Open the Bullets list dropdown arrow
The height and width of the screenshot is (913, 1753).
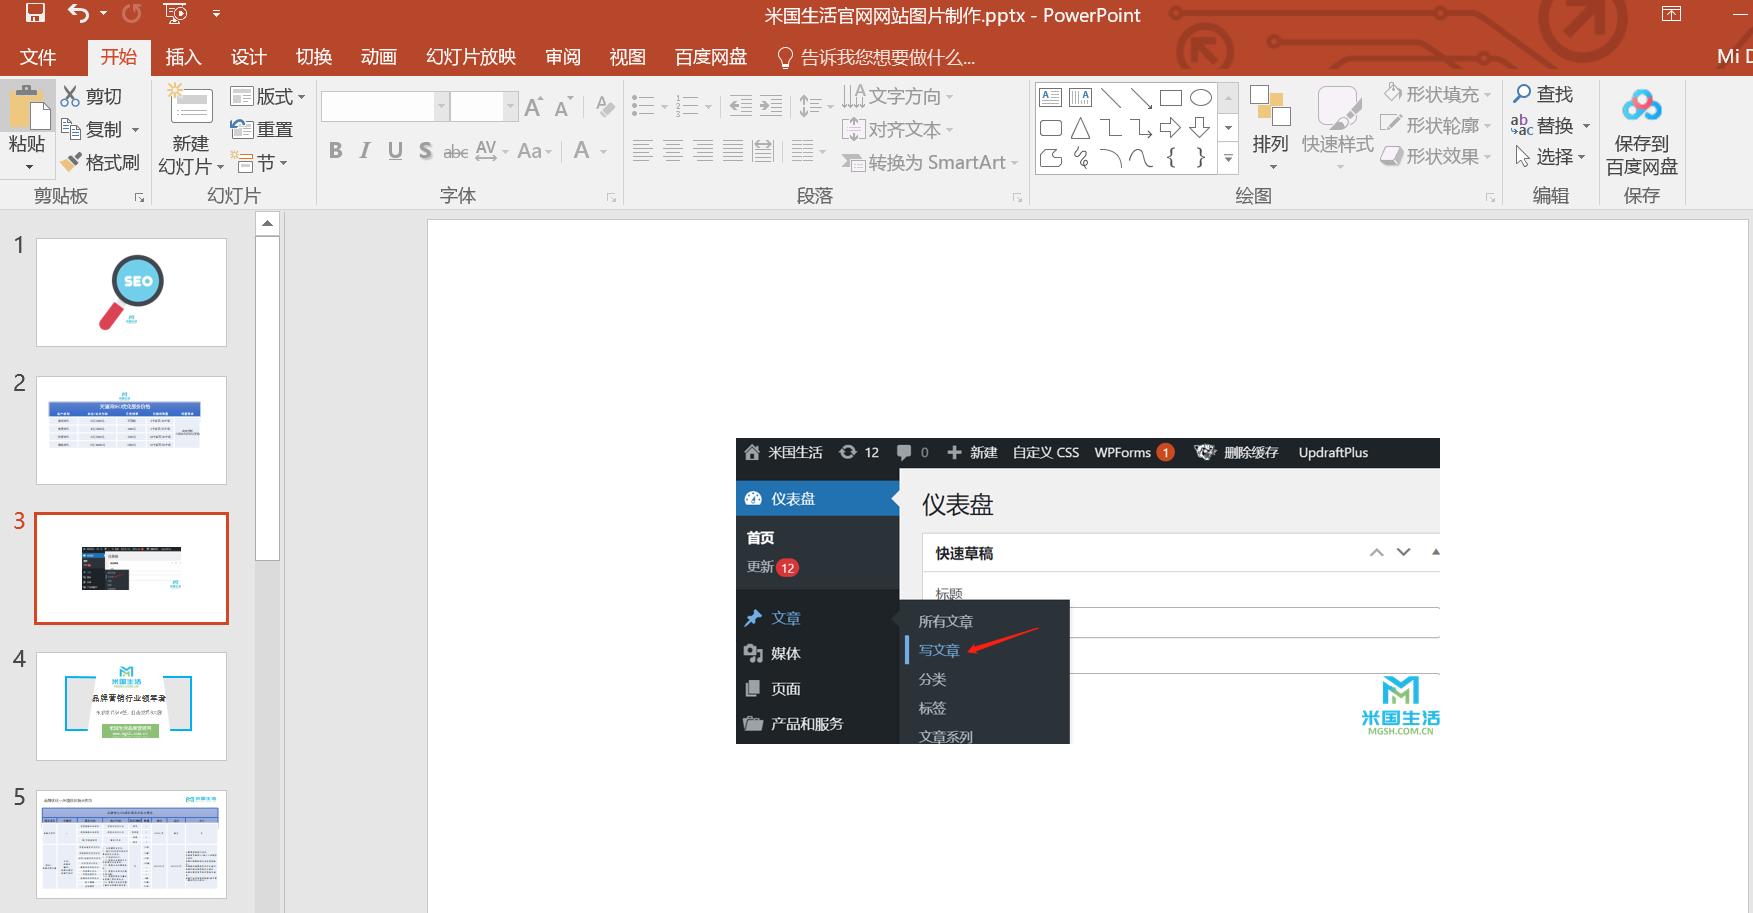click(664, 106)
